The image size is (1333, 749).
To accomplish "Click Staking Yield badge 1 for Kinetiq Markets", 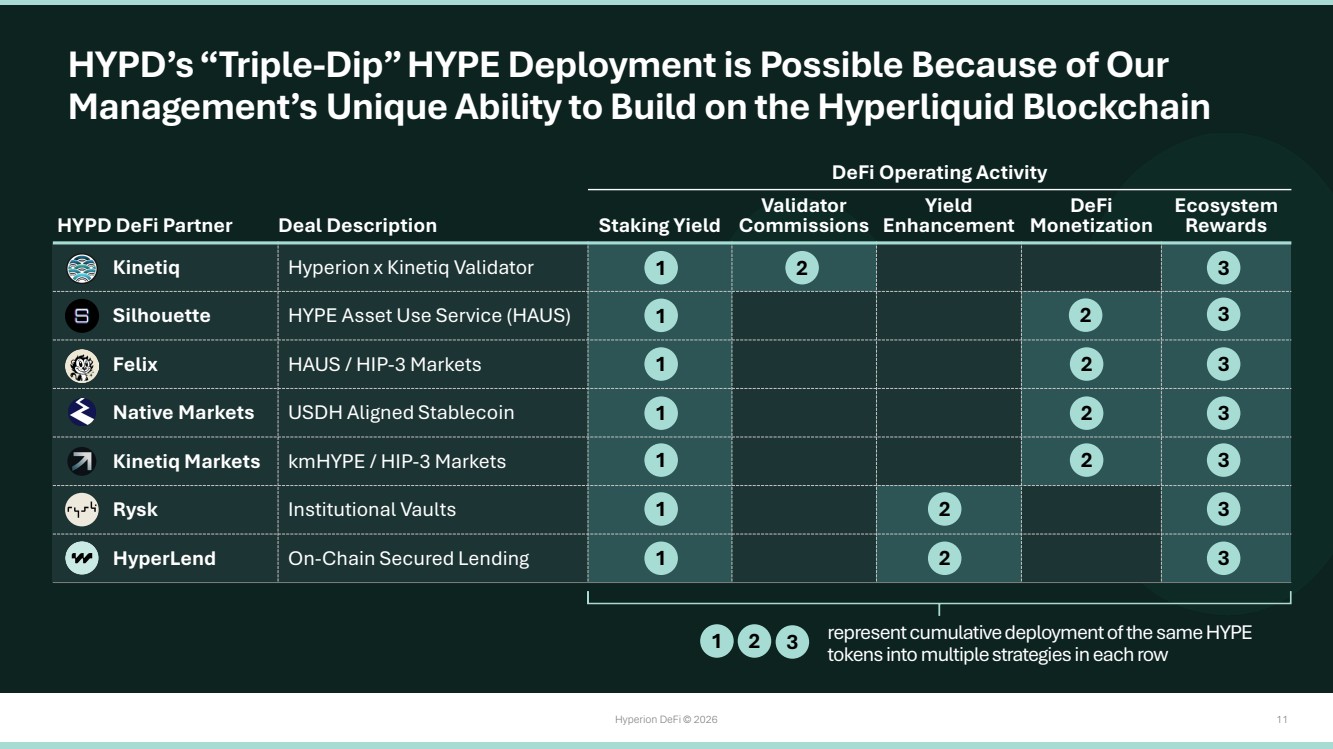I will tap(660, 461).
